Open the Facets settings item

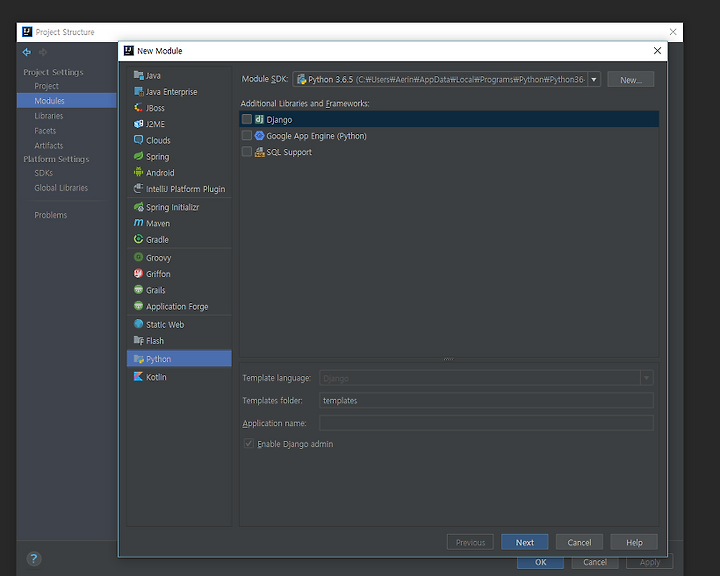point(45,131)
